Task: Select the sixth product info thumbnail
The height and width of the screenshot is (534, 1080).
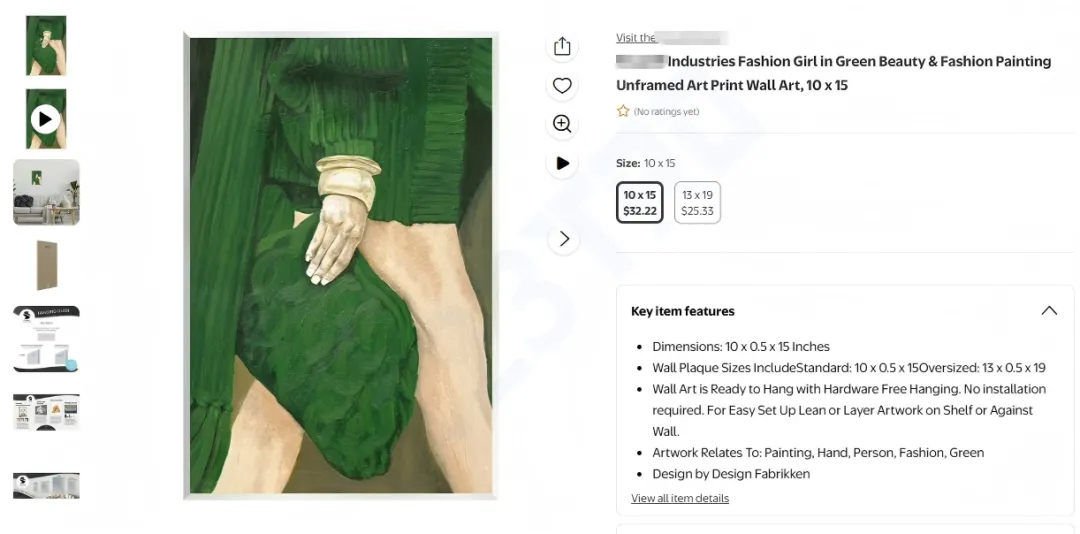Action: (x=46, y=412)
